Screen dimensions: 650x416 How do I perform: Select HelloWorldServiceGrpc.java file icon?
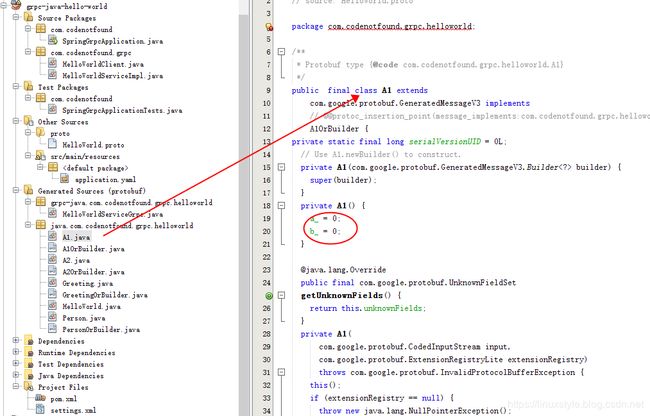(53, 213)
